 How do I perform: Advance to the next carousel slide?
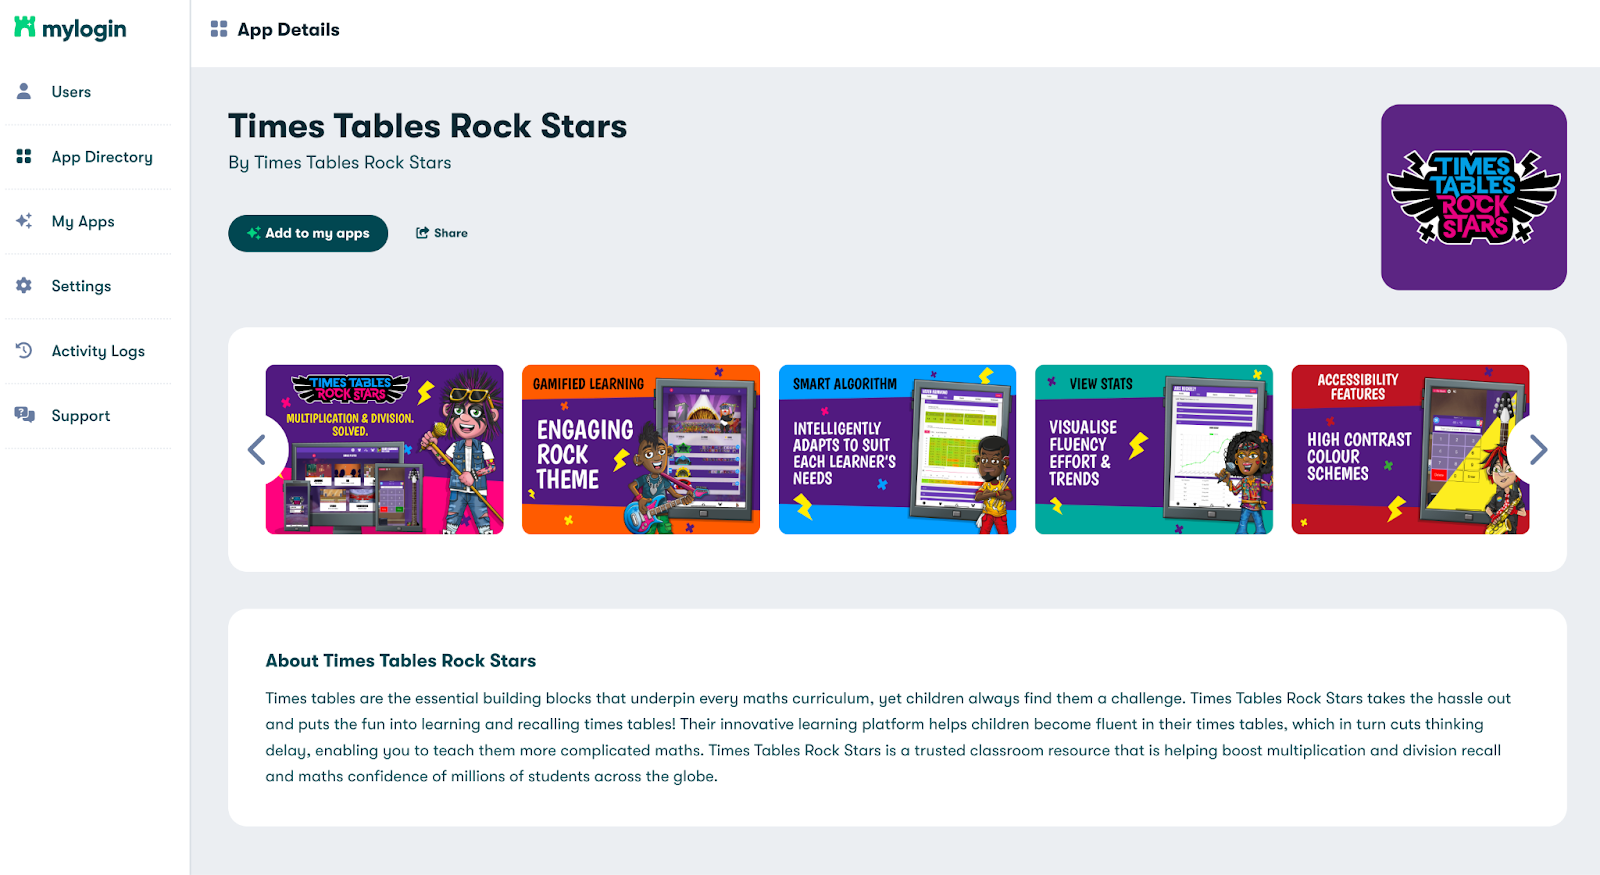tap(1538, 450)
